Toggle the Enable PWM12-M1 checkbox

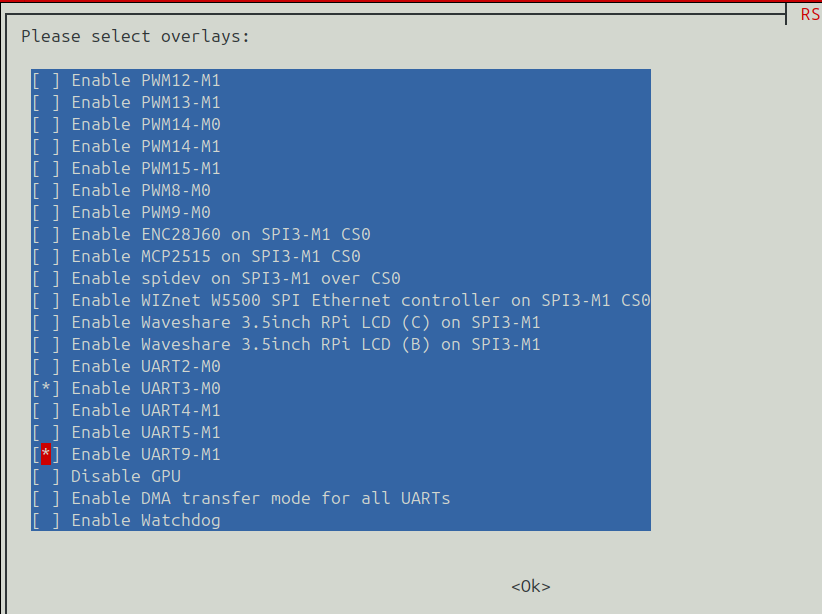tap(341, 80)
